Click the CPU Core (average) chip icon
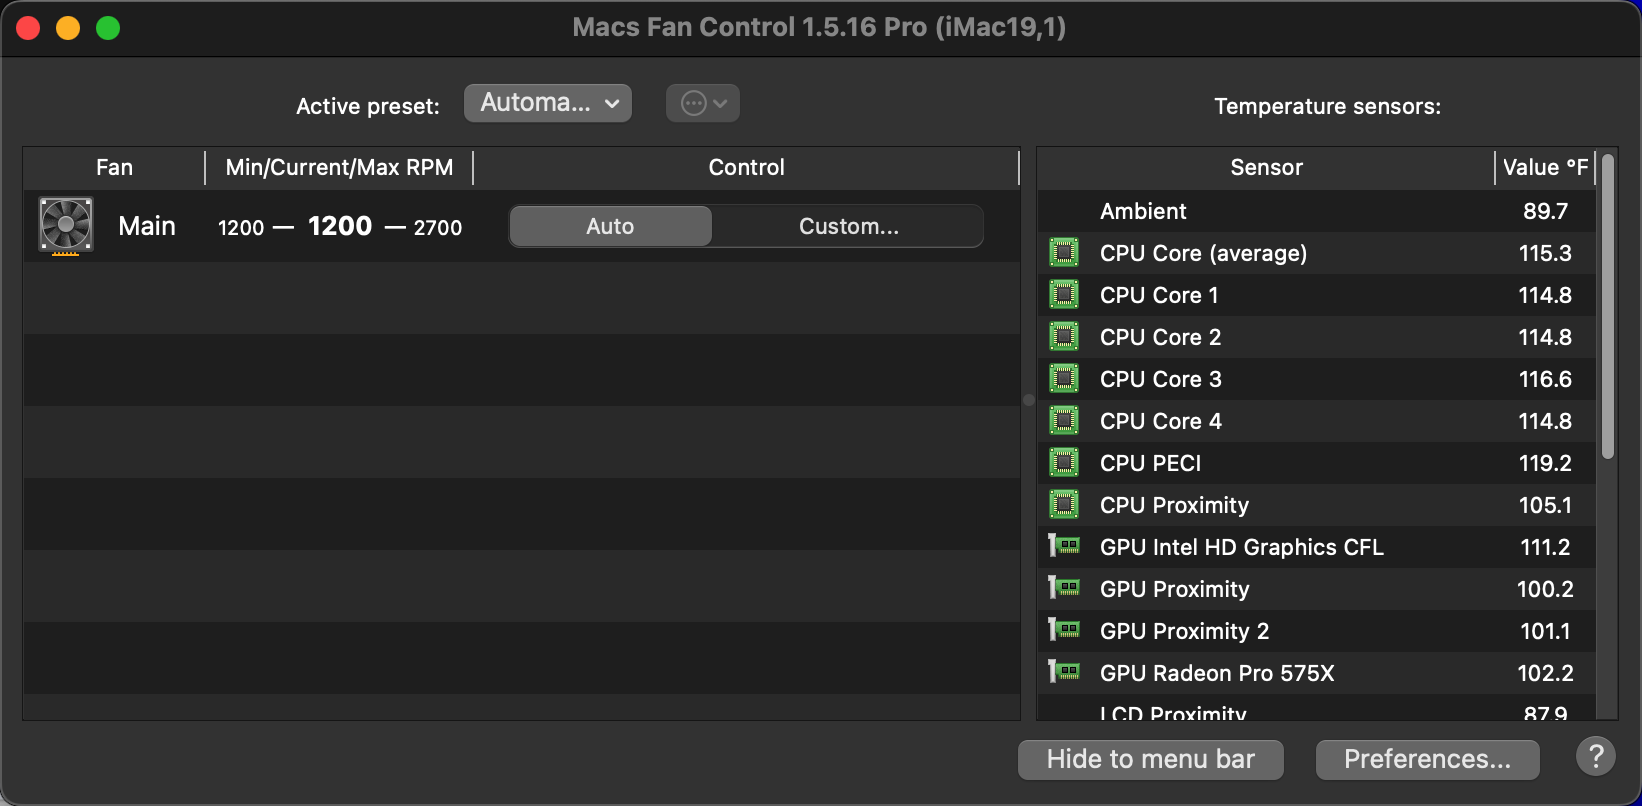 click(1064, 253)
